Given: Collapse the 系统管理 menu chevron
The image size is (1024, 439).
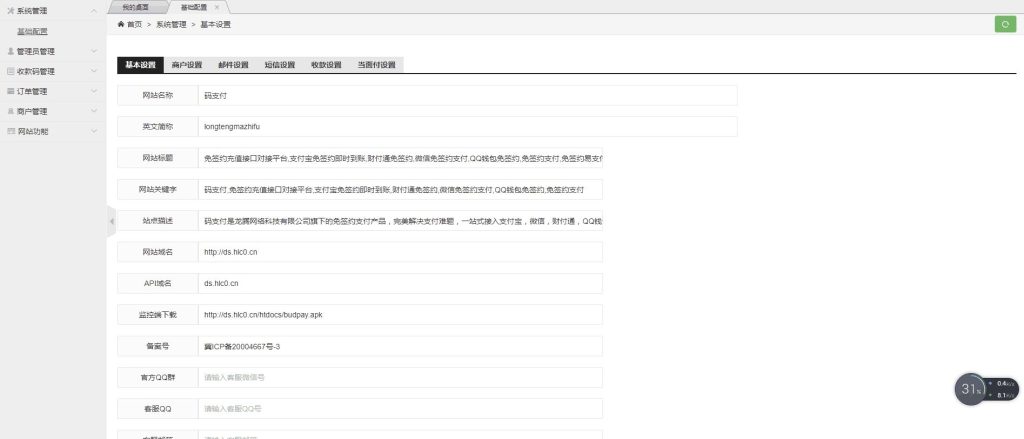Looking at the screenshot, I should tap(93, 11).
